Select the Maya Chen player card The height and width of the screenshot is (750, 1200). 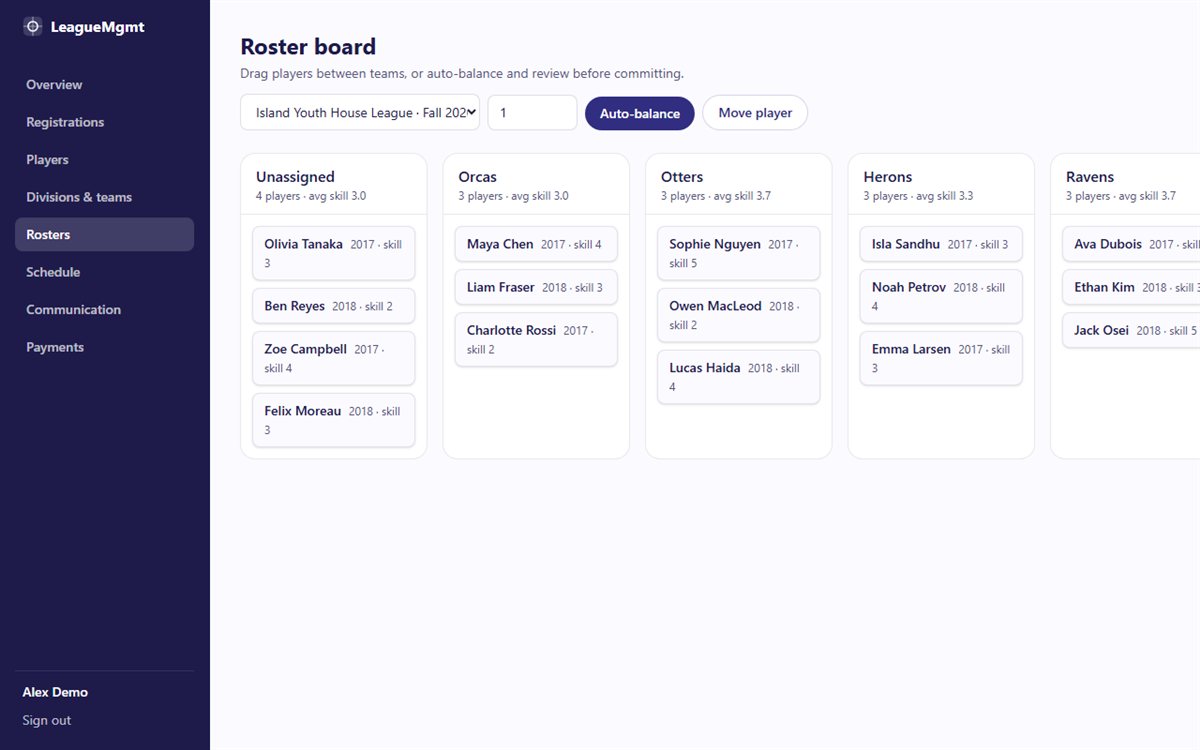click(x=536, y=244)
